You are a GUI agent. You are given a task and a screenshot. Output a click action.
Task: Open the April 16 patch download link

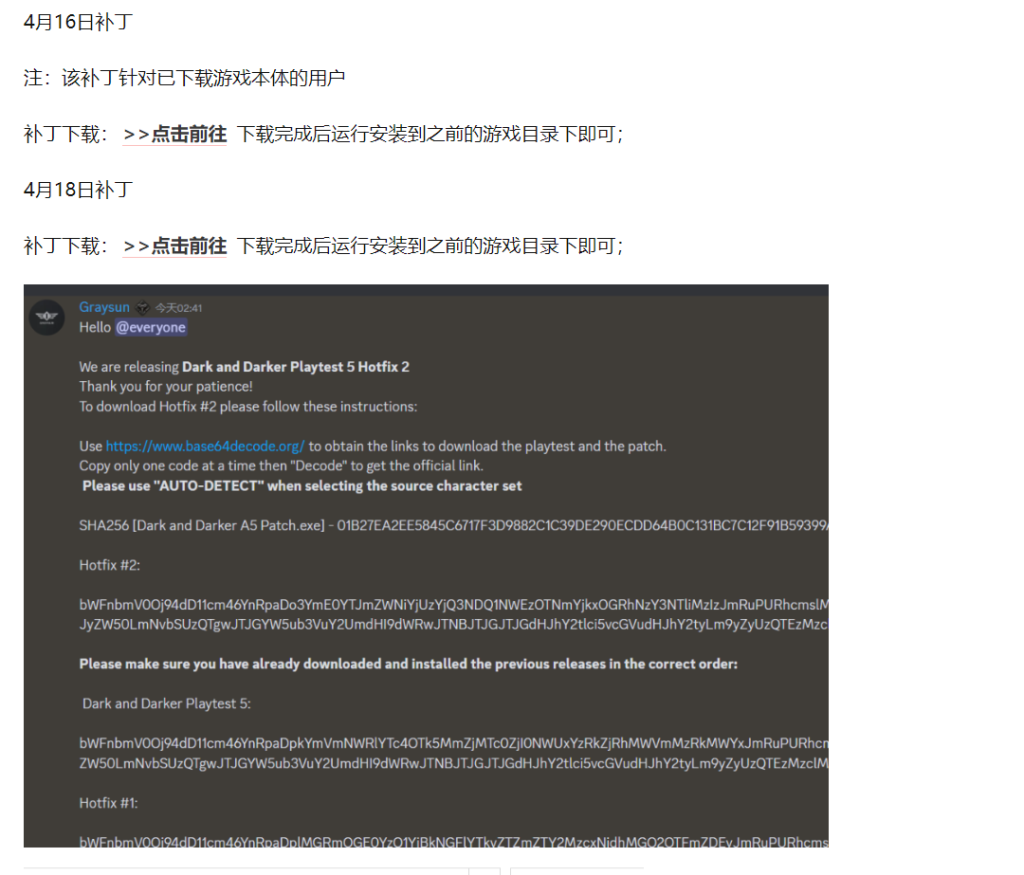tap(174, 135)
